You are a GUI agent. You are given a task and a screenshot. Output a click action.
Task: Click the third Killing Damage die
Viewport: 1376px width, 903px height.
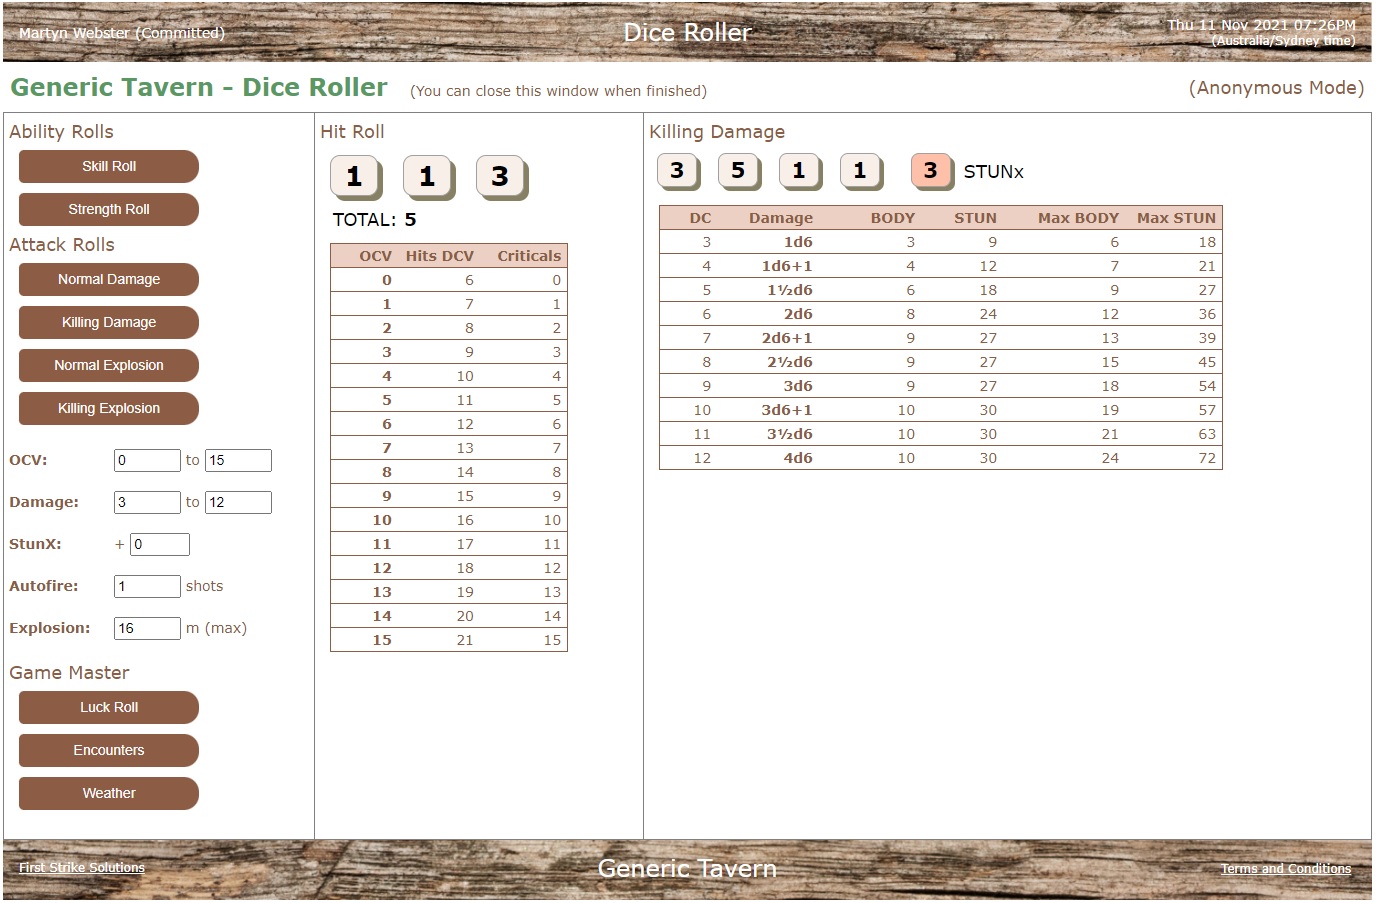pos(800,171)
